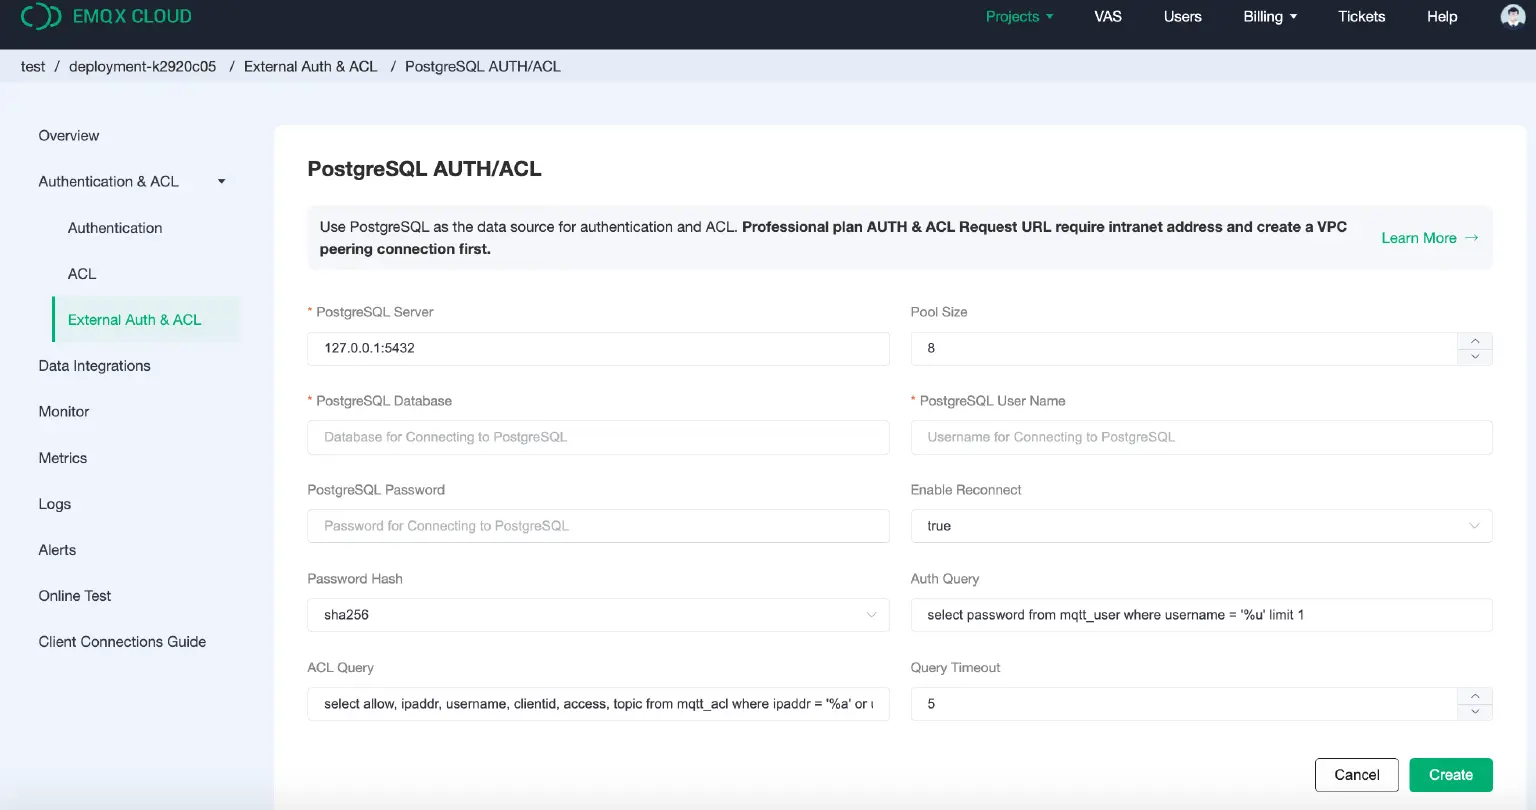
Task: Click the user avatar icon
Action: [x=1511, y=16]
